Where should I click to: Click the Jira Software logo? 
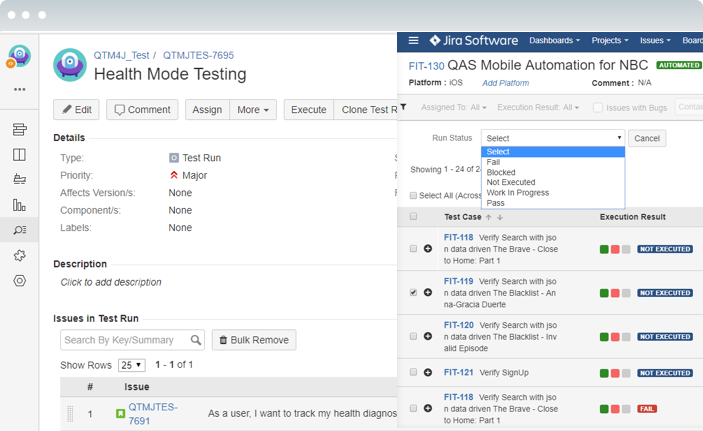[x=473, y=41]
